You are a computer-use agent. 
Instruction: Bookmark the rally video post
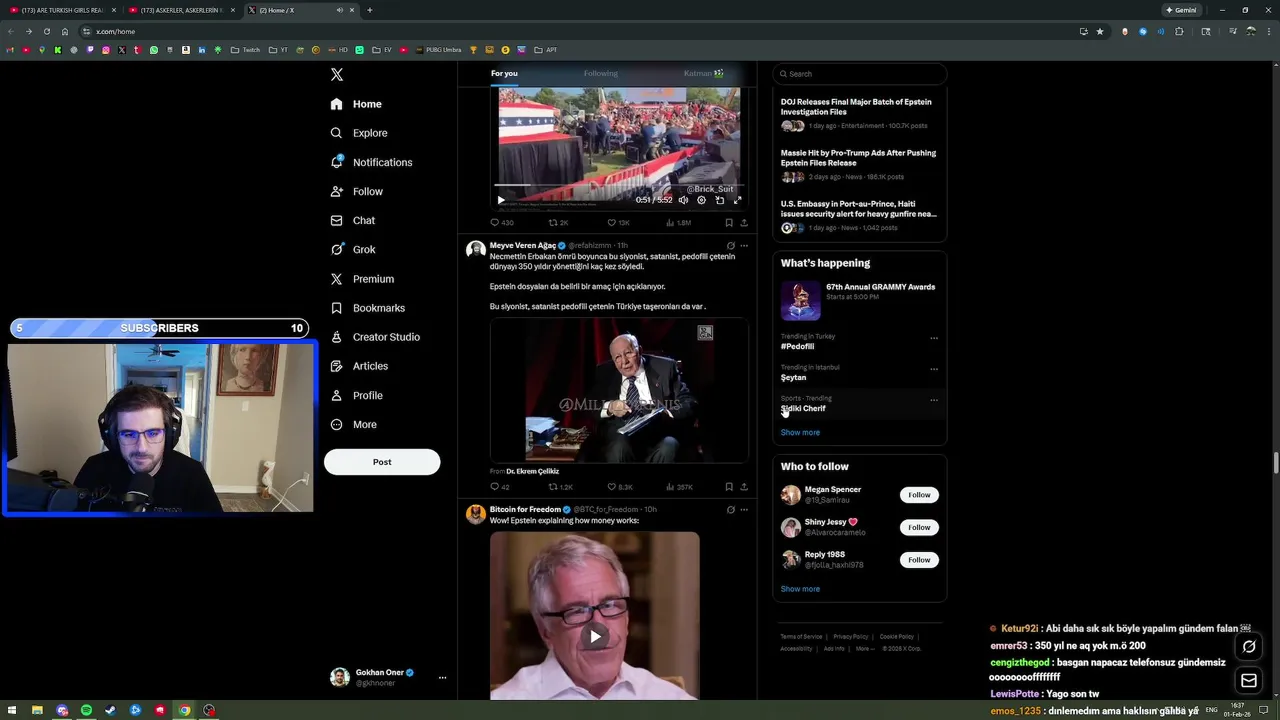[x=729, y=223]
